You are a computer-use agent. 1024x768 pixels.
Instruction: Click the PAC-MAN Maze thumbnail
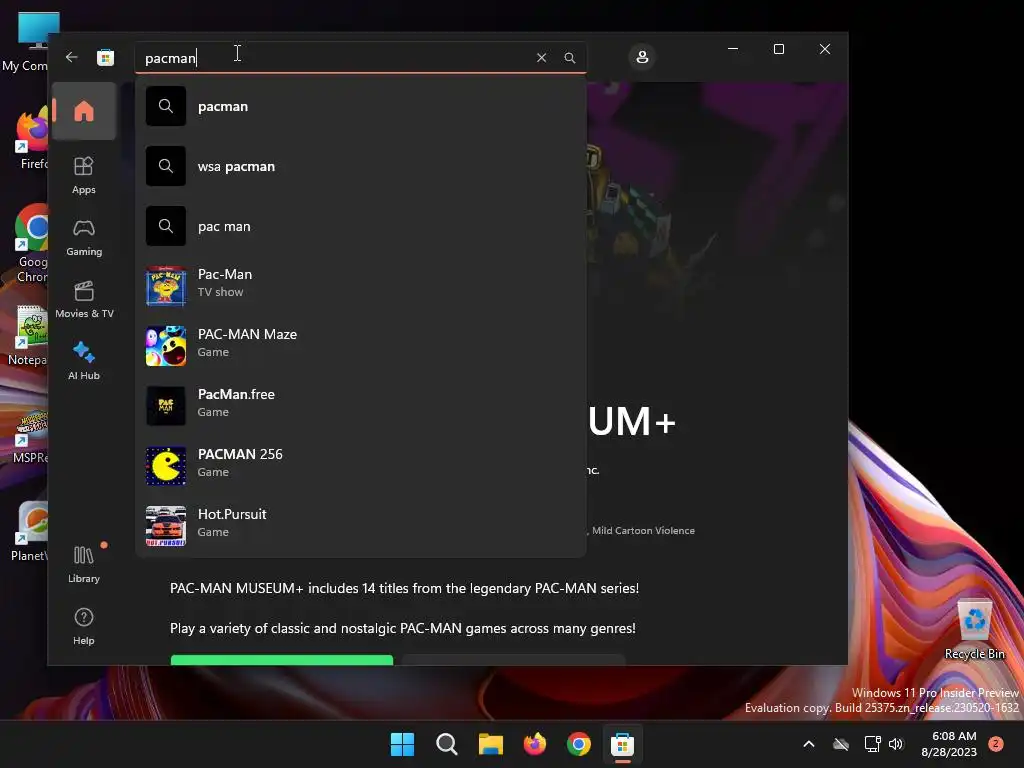165,345
